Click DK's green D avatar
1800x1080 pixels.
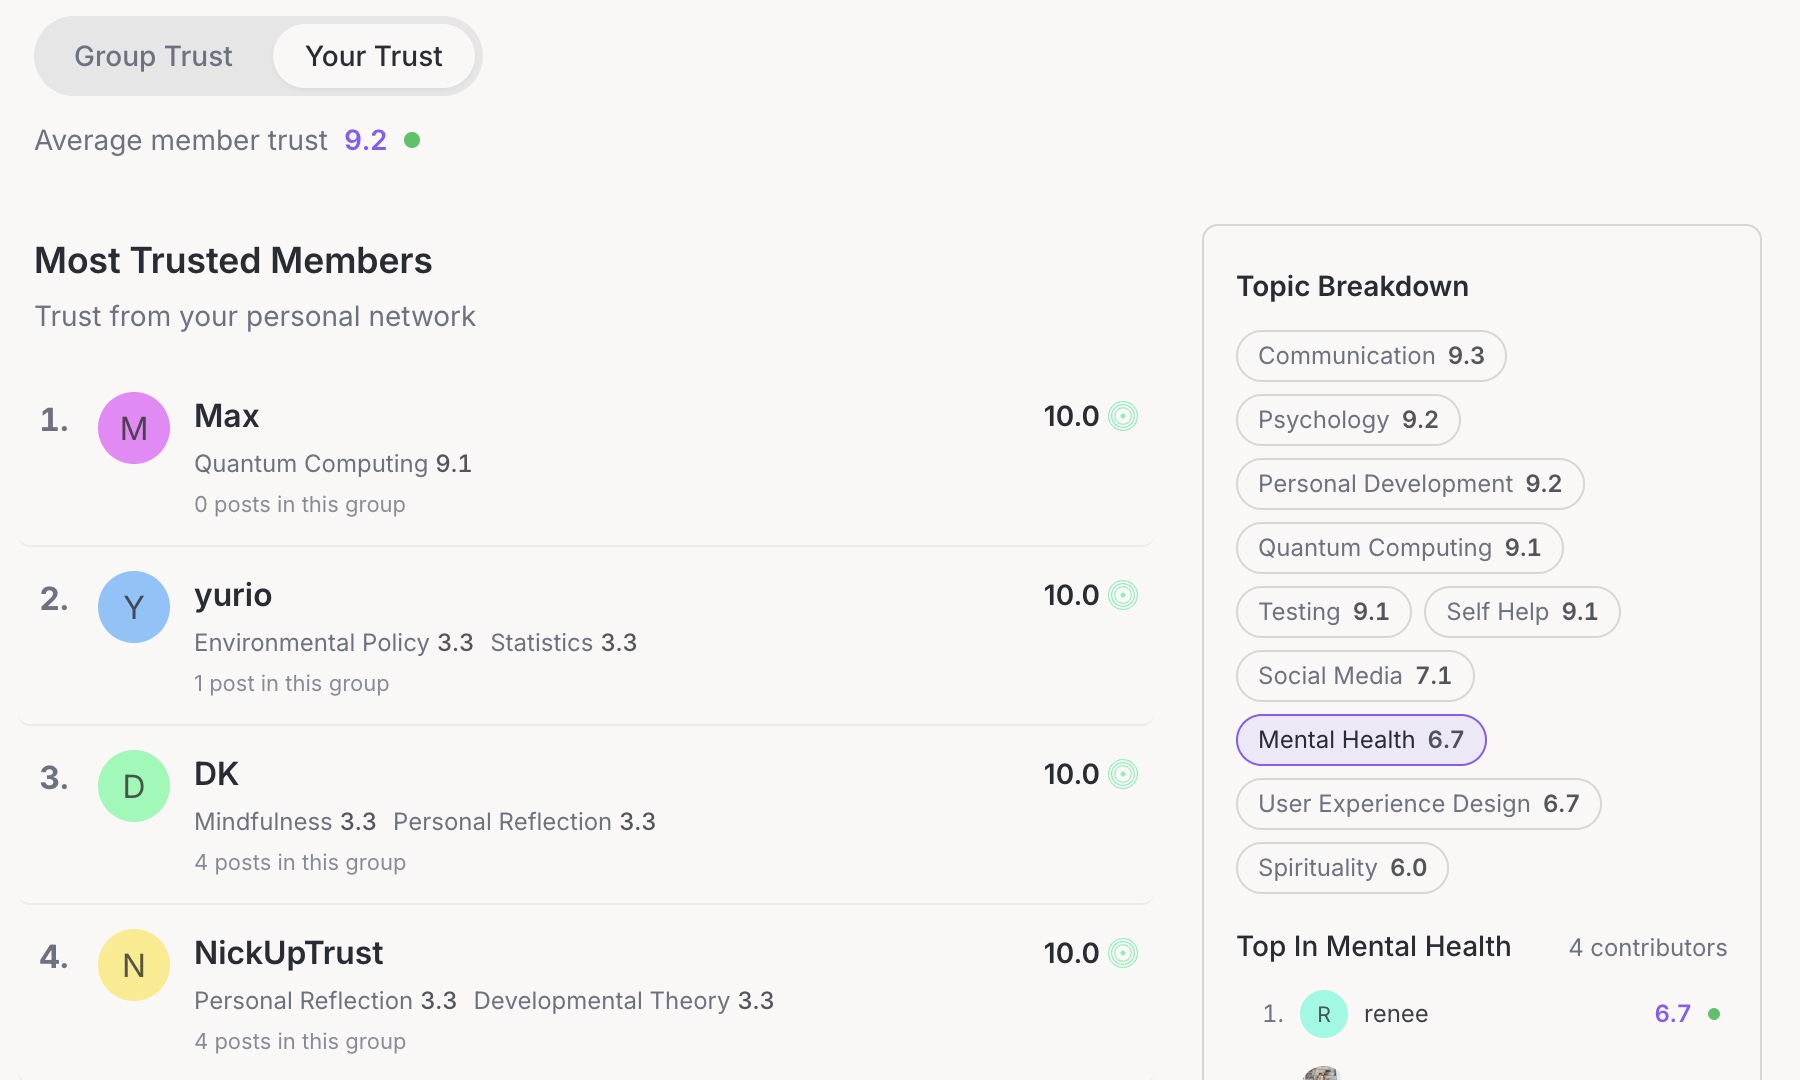[x=134, y=786]
